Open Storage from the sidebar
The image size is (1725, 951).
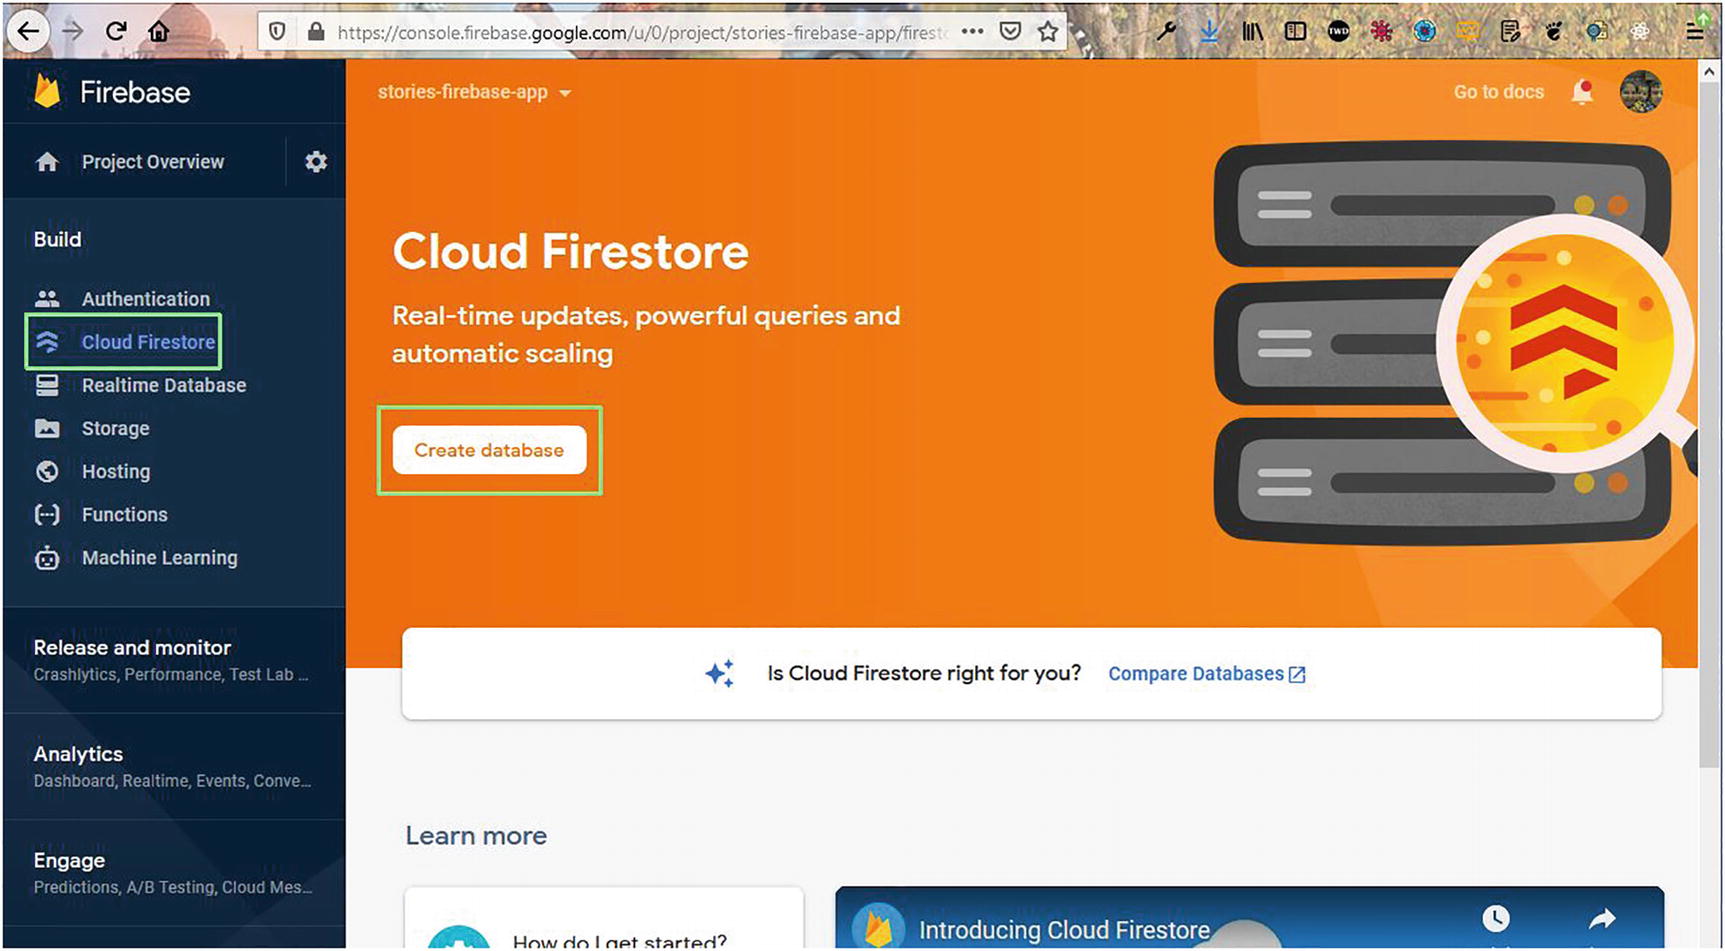pos(115,428)
